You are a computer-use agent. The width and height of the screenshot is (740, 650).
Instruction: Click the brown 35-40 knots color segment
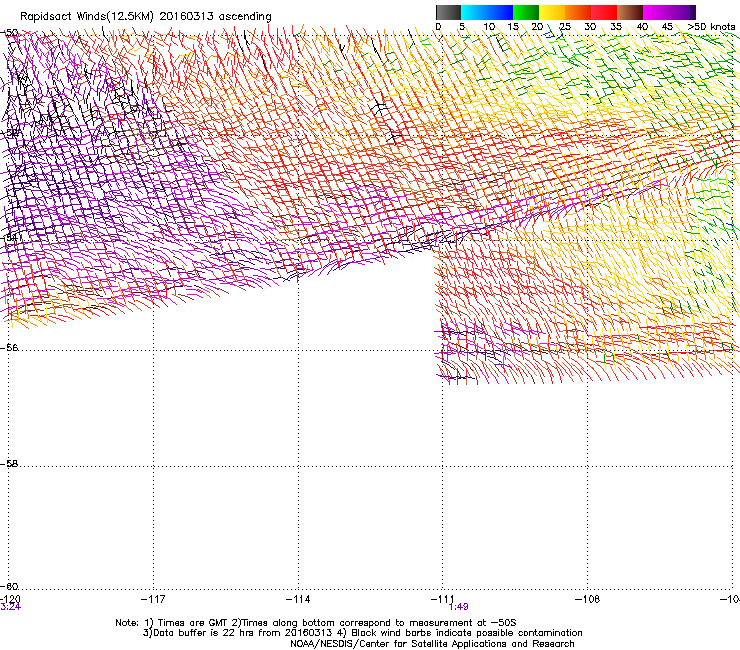[630, 12]
